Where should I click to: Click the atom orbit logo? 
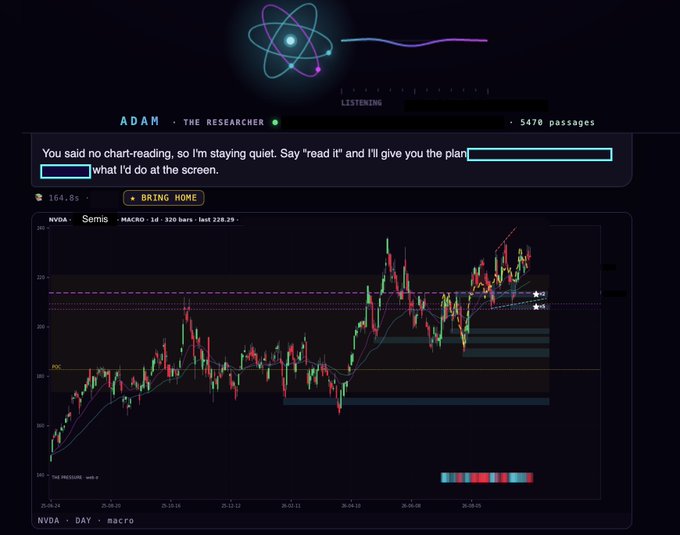tap(290, 41)
